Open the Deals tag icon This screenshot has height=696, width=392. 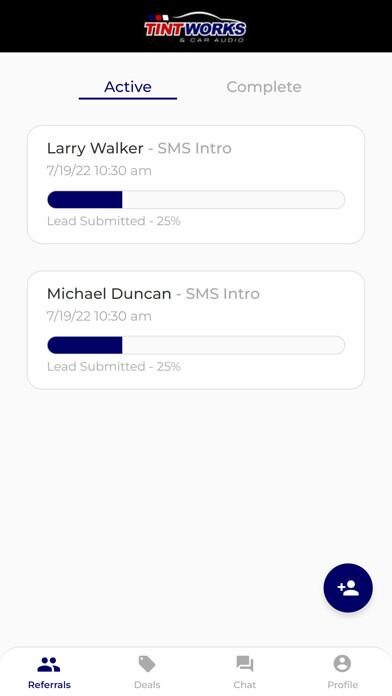[x=147, y=664]
